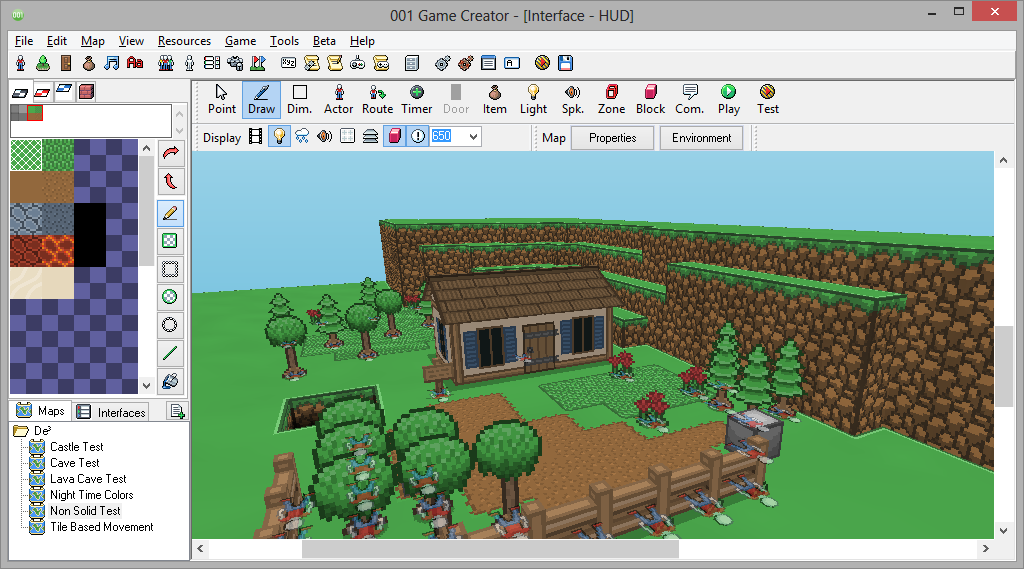This screenshot has width=1024, height=569.
Task: Select the Actor tool
Action: (338, 99)
